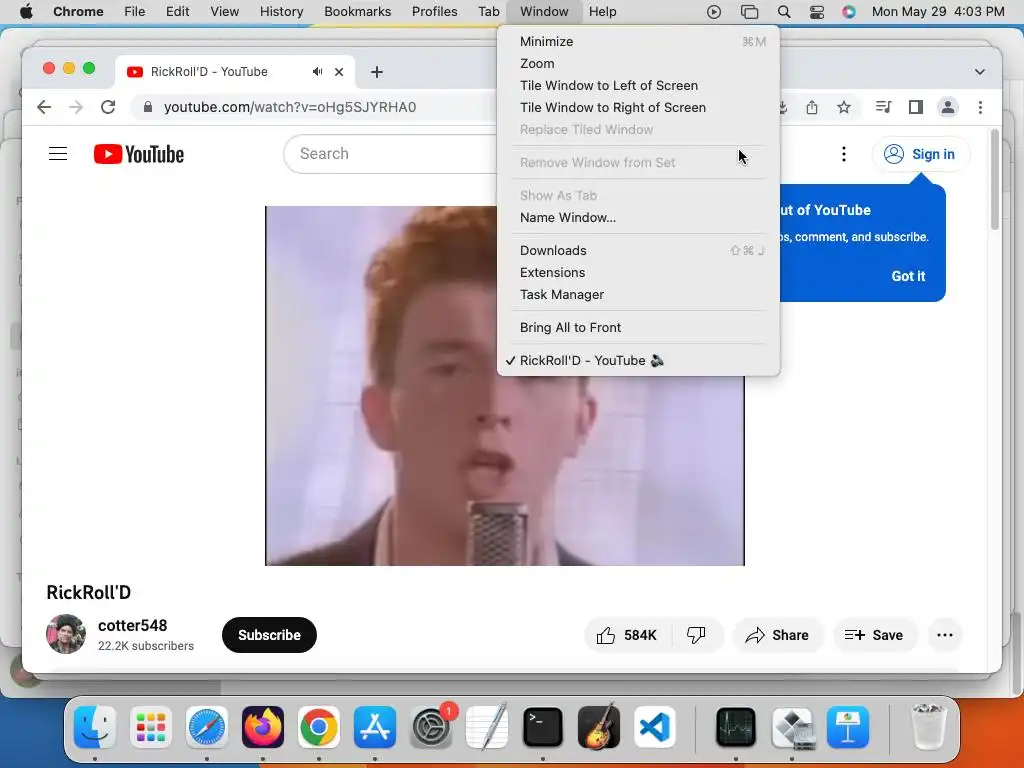Close the RickRoll'D - YouTube tab
Screen dimensions: 1024x768
339,72
